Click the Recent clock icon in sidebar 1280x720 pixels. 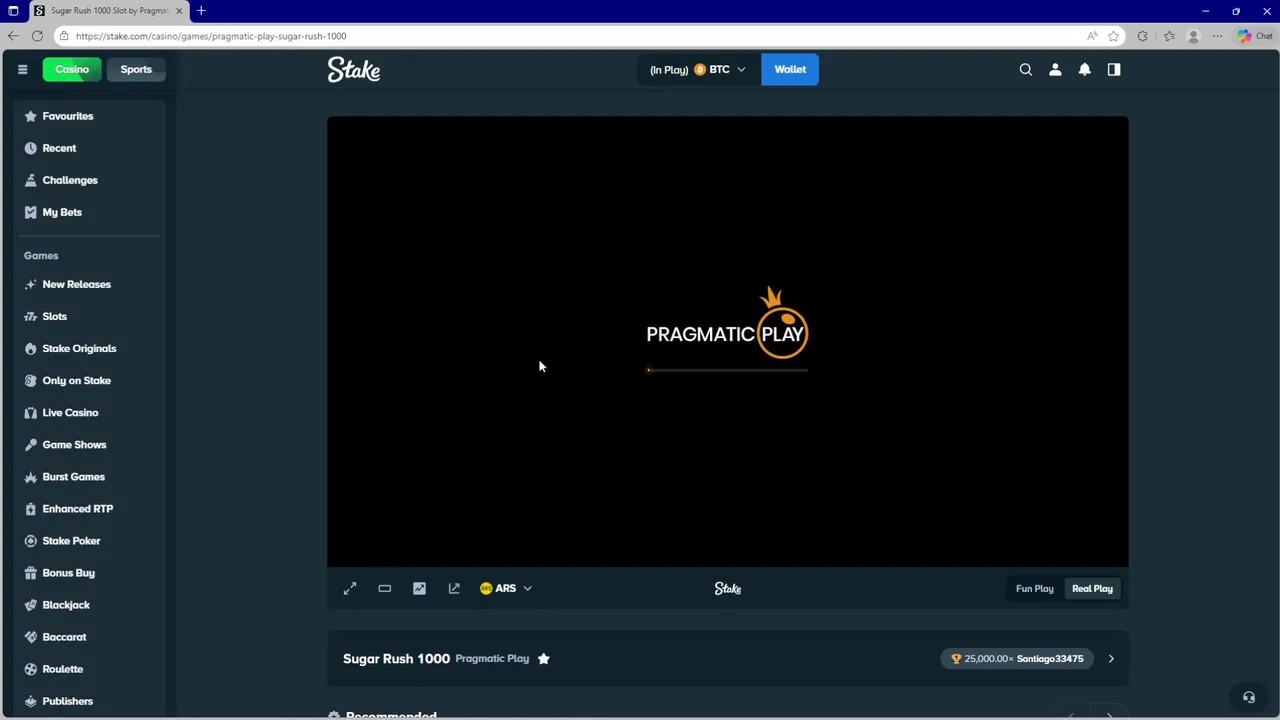tap(30, 148)
